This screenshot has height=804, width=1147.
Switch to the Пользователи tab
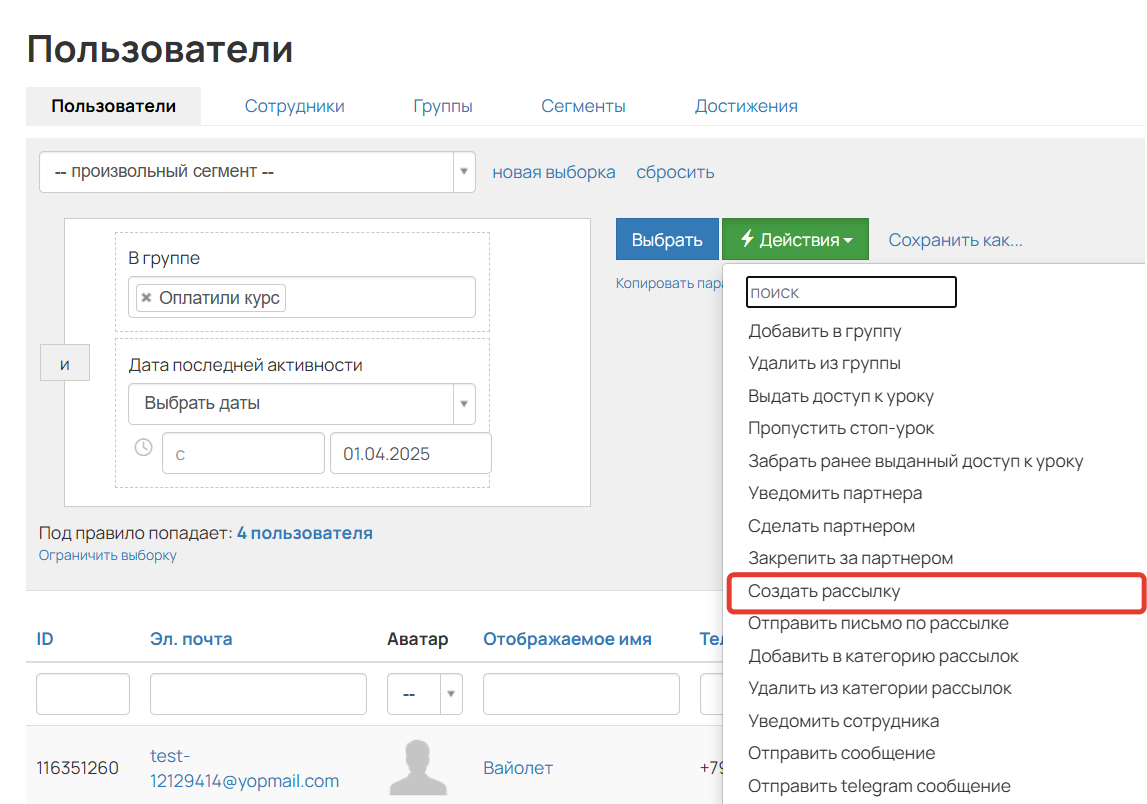coord(113,106)
